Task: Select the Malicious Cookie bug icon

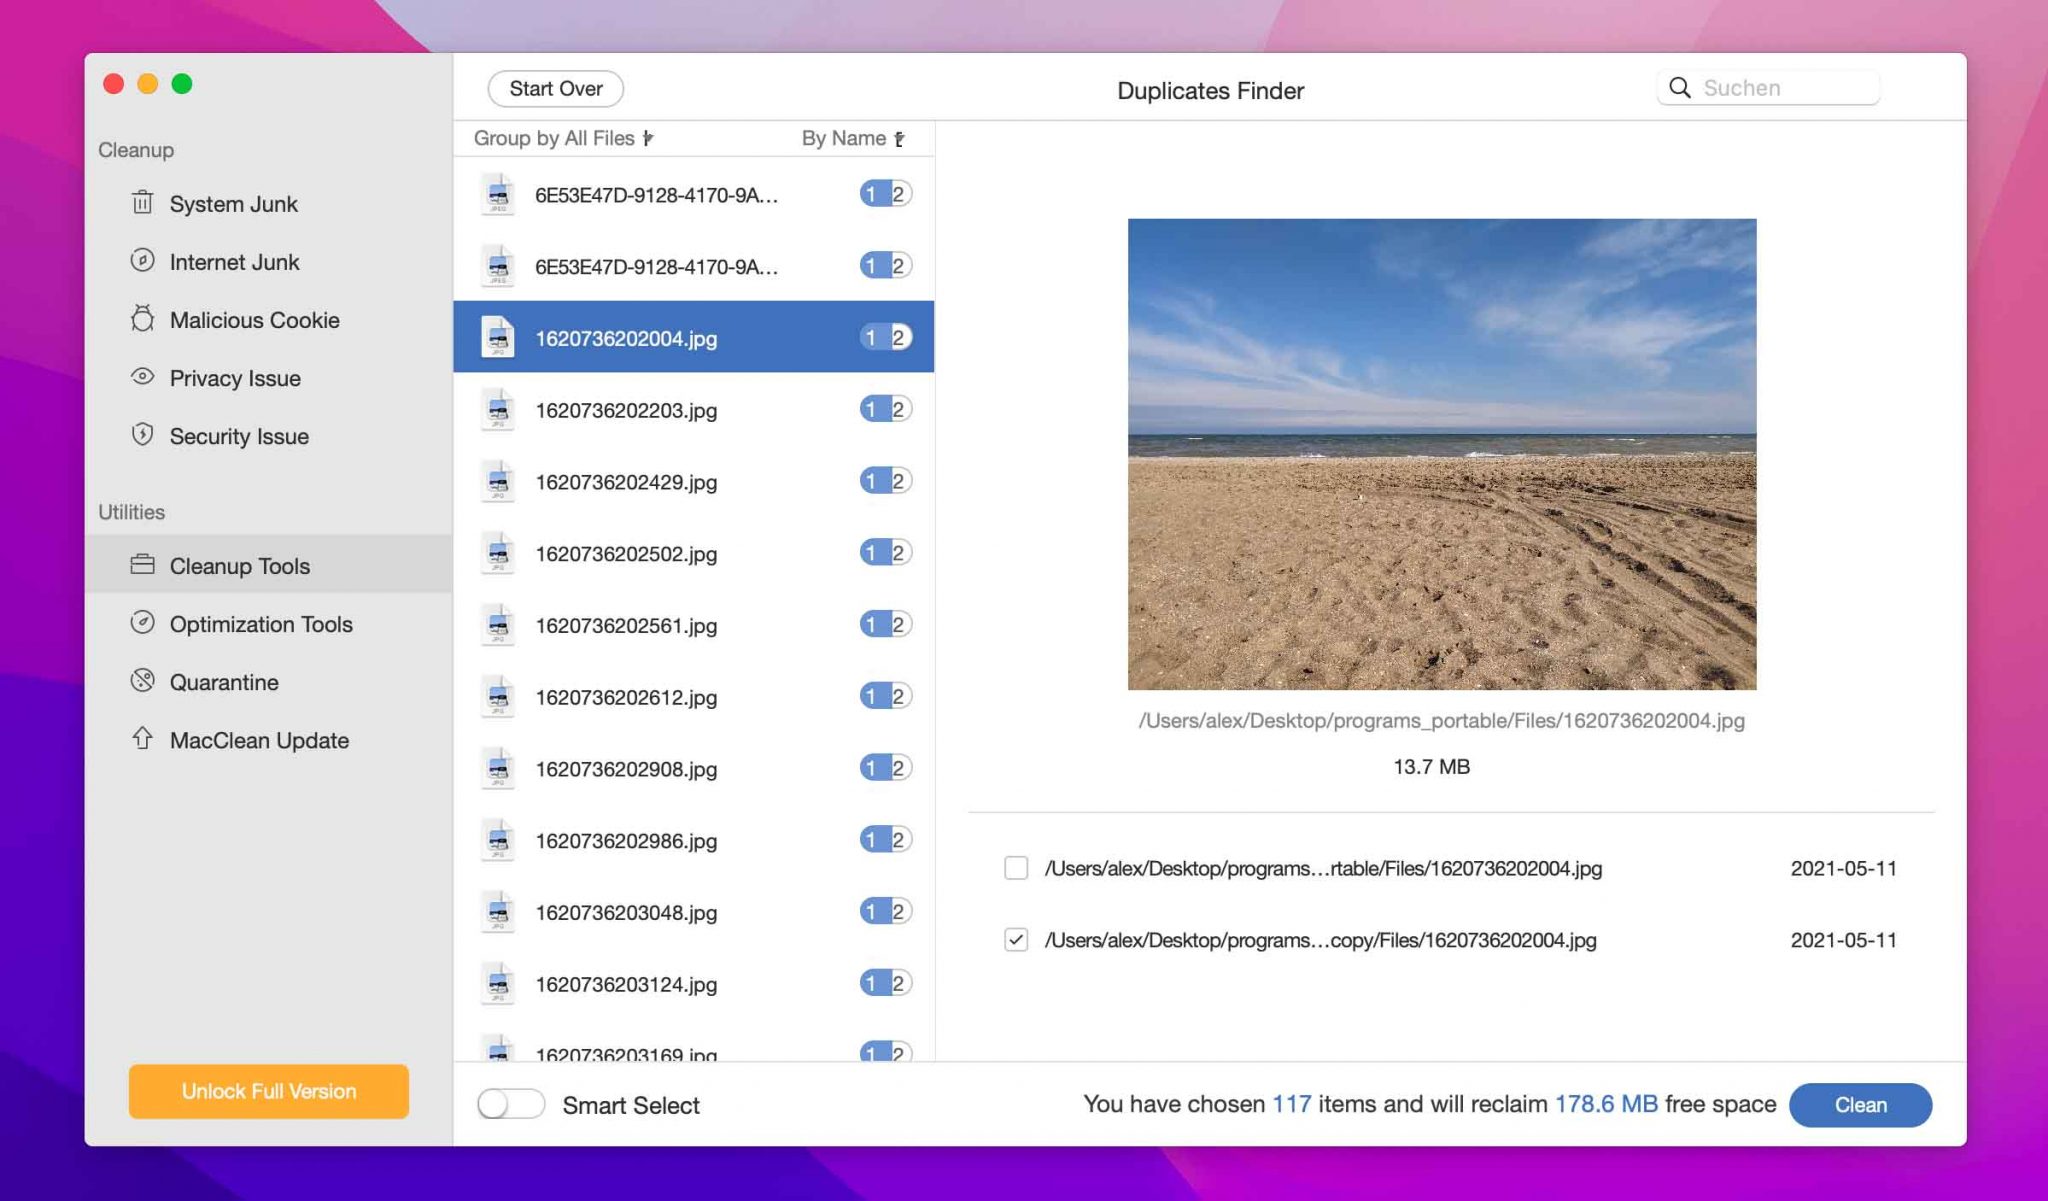Action: pyautogui.click(x=142, y=319)
